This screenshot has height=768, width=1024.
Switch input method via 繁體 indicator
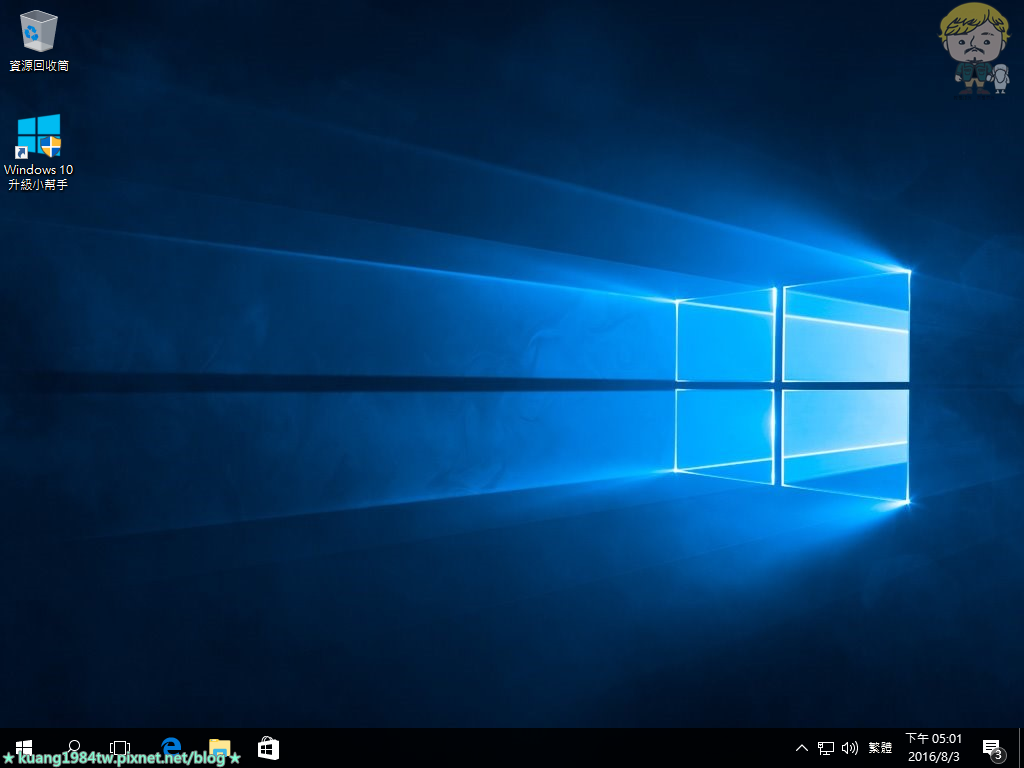click(x=880, y=748)
